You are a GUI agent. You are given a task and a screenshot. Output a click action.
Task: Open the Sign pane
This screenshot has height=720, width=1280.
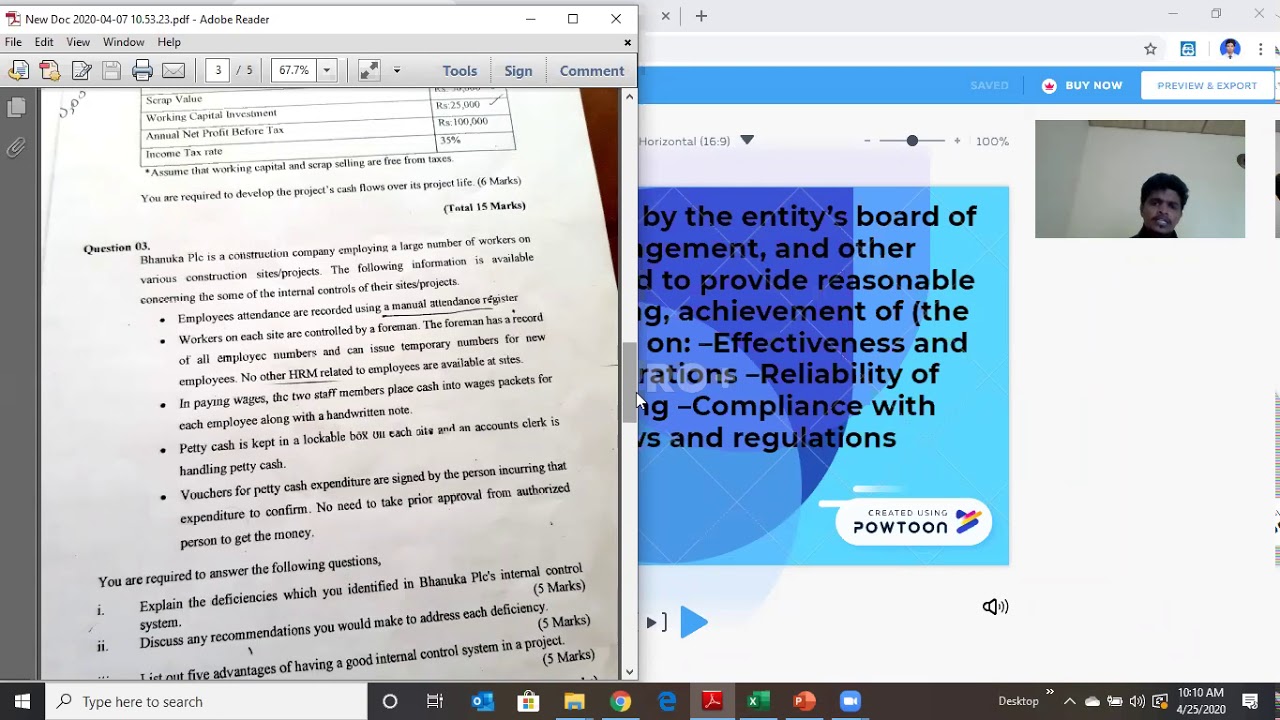[518, 70]
